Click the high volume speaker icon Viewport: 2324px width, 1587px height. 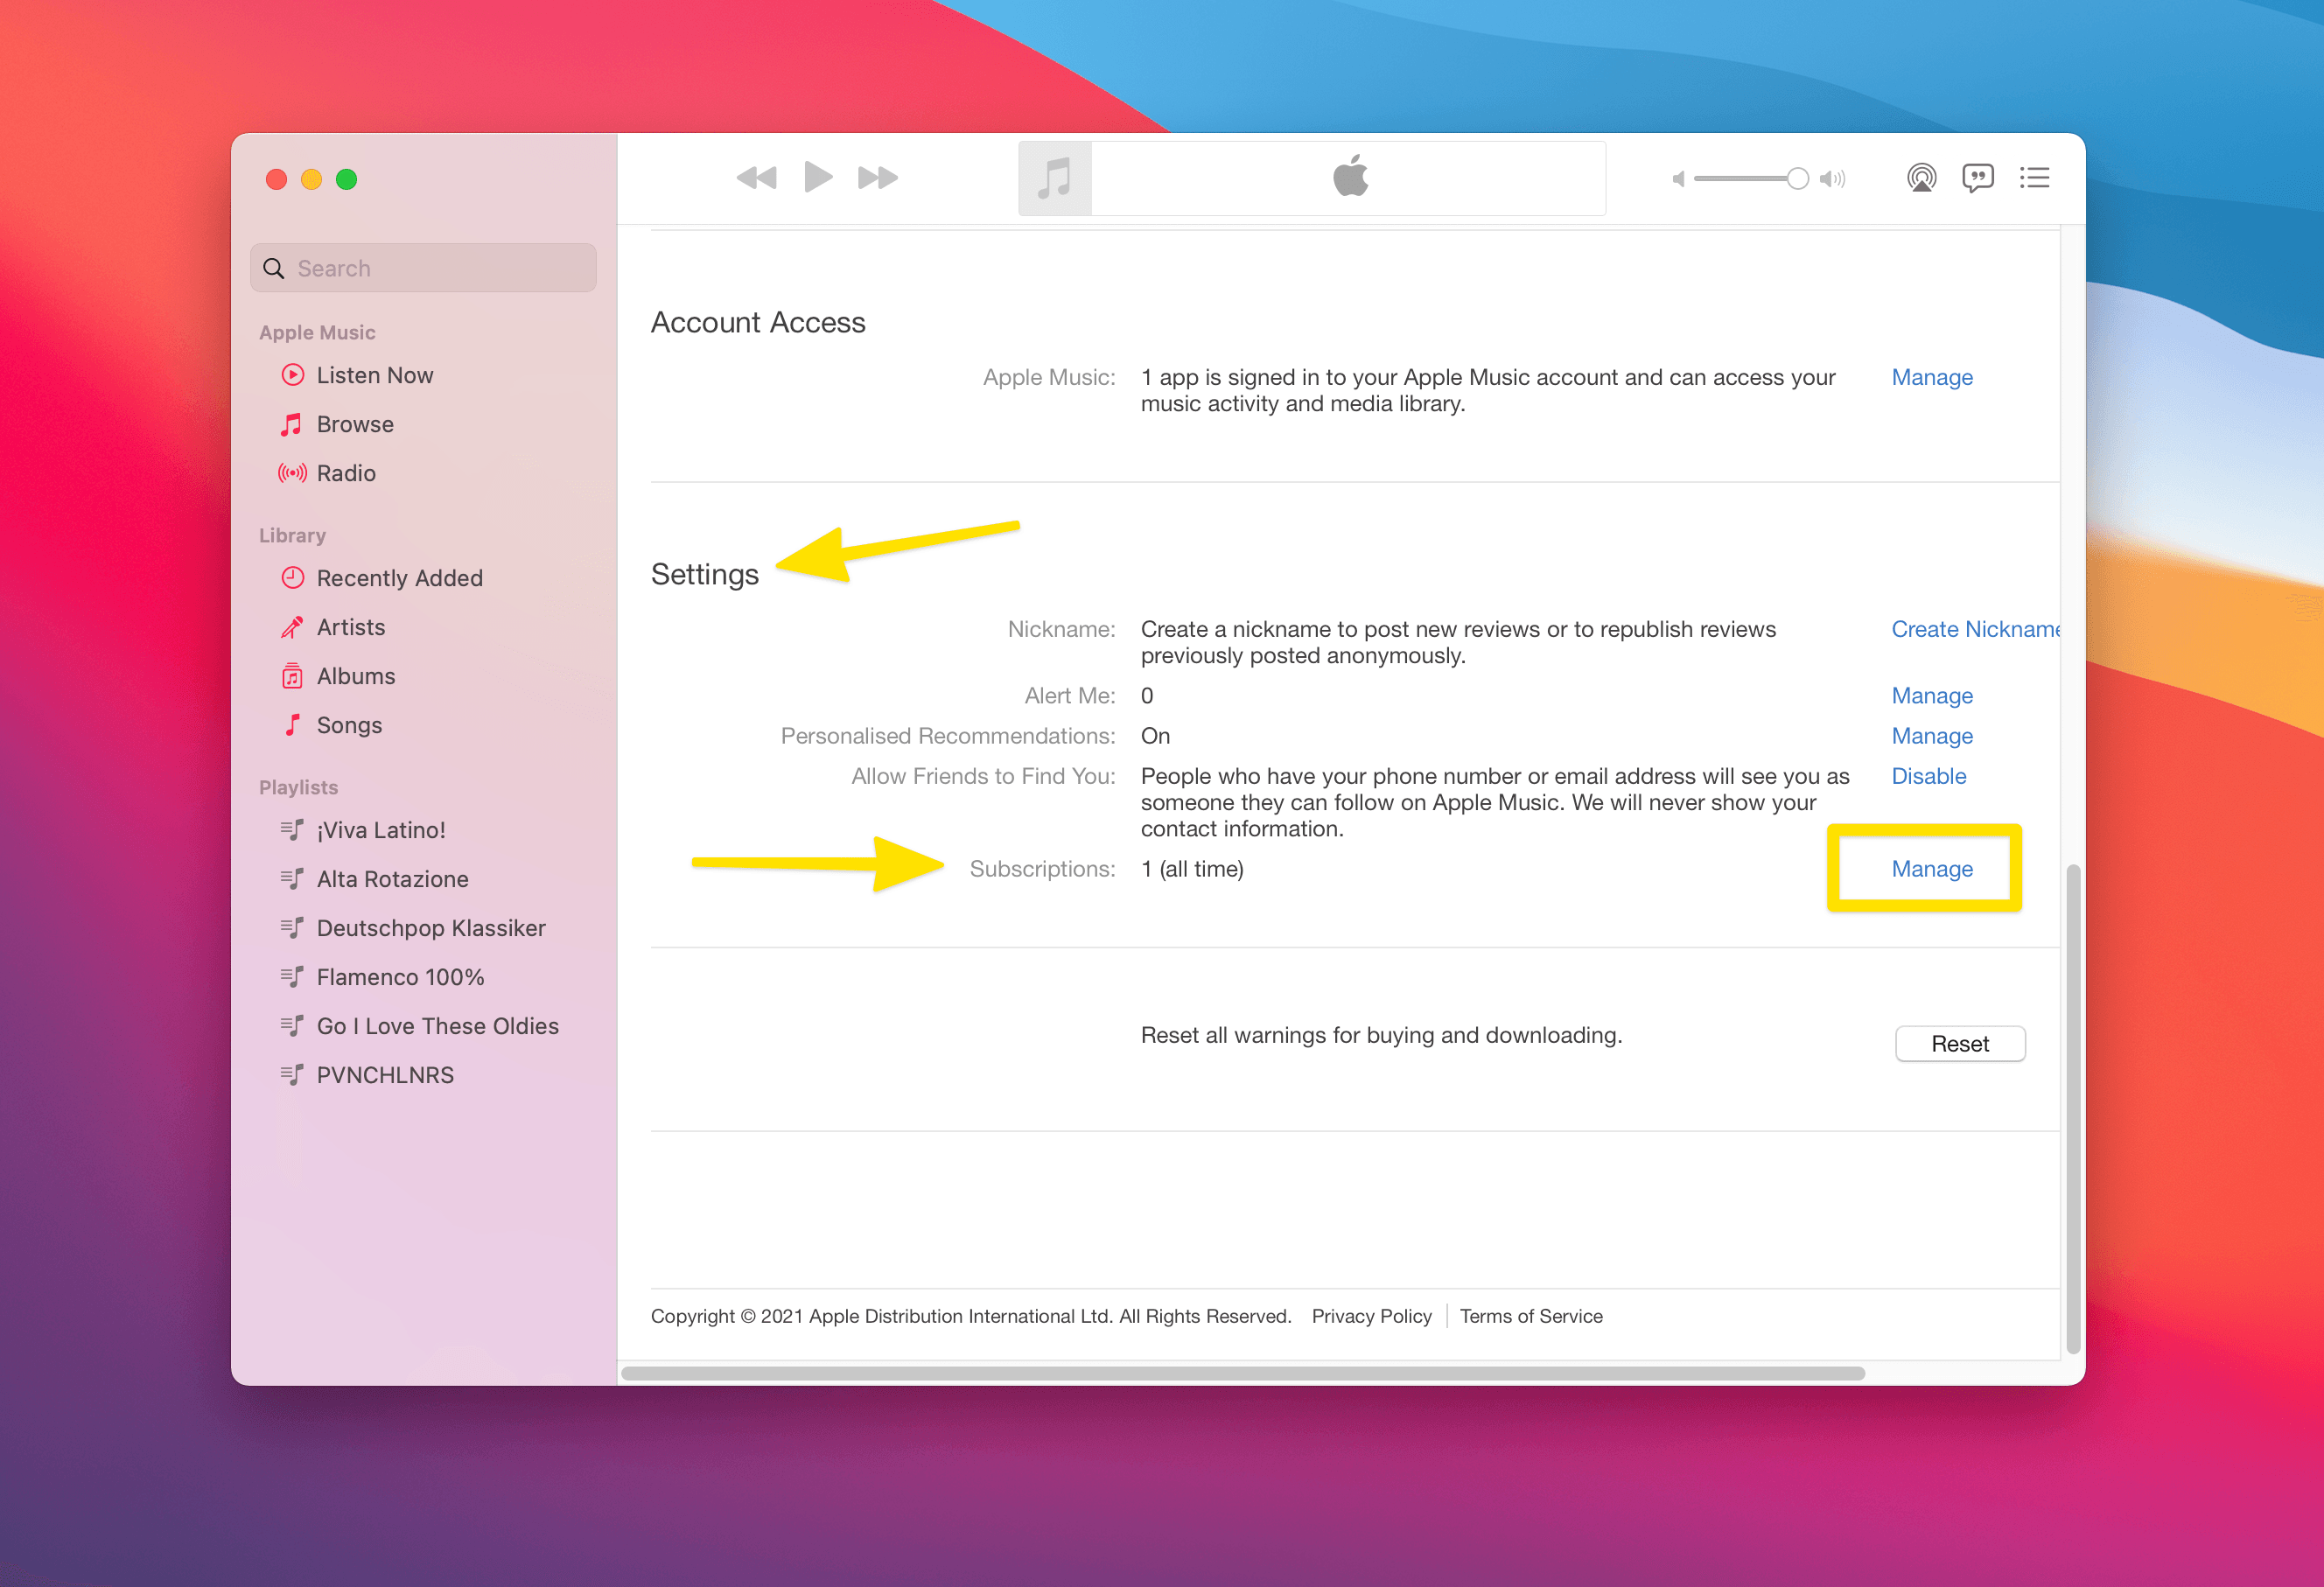pos(1832,179)
